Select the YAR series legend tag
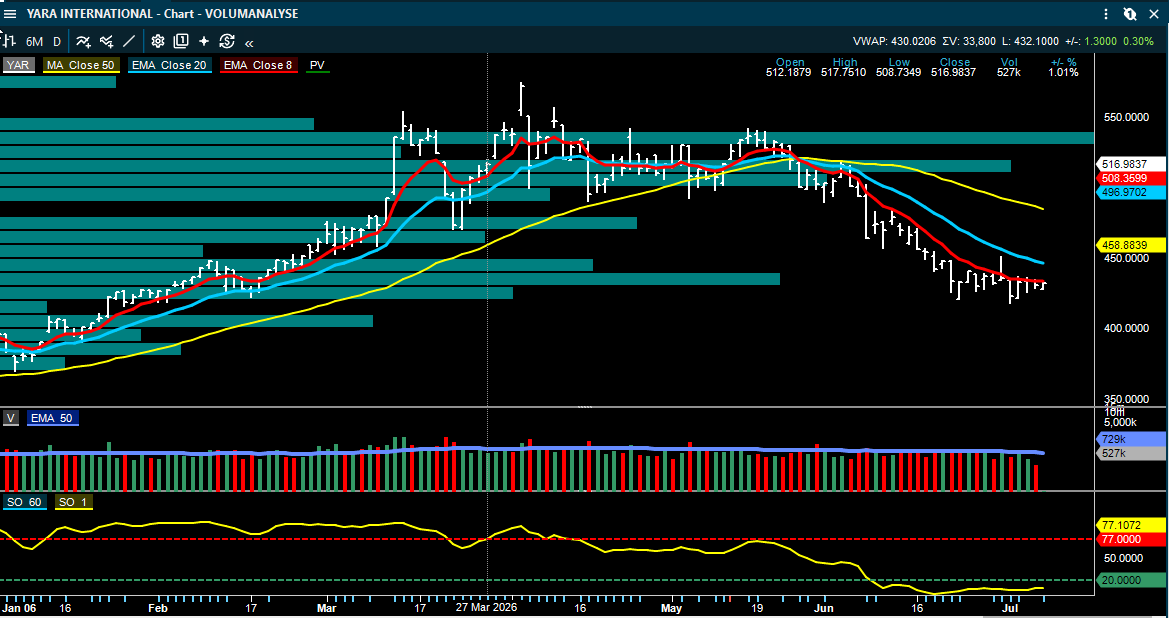 [18, 65]
